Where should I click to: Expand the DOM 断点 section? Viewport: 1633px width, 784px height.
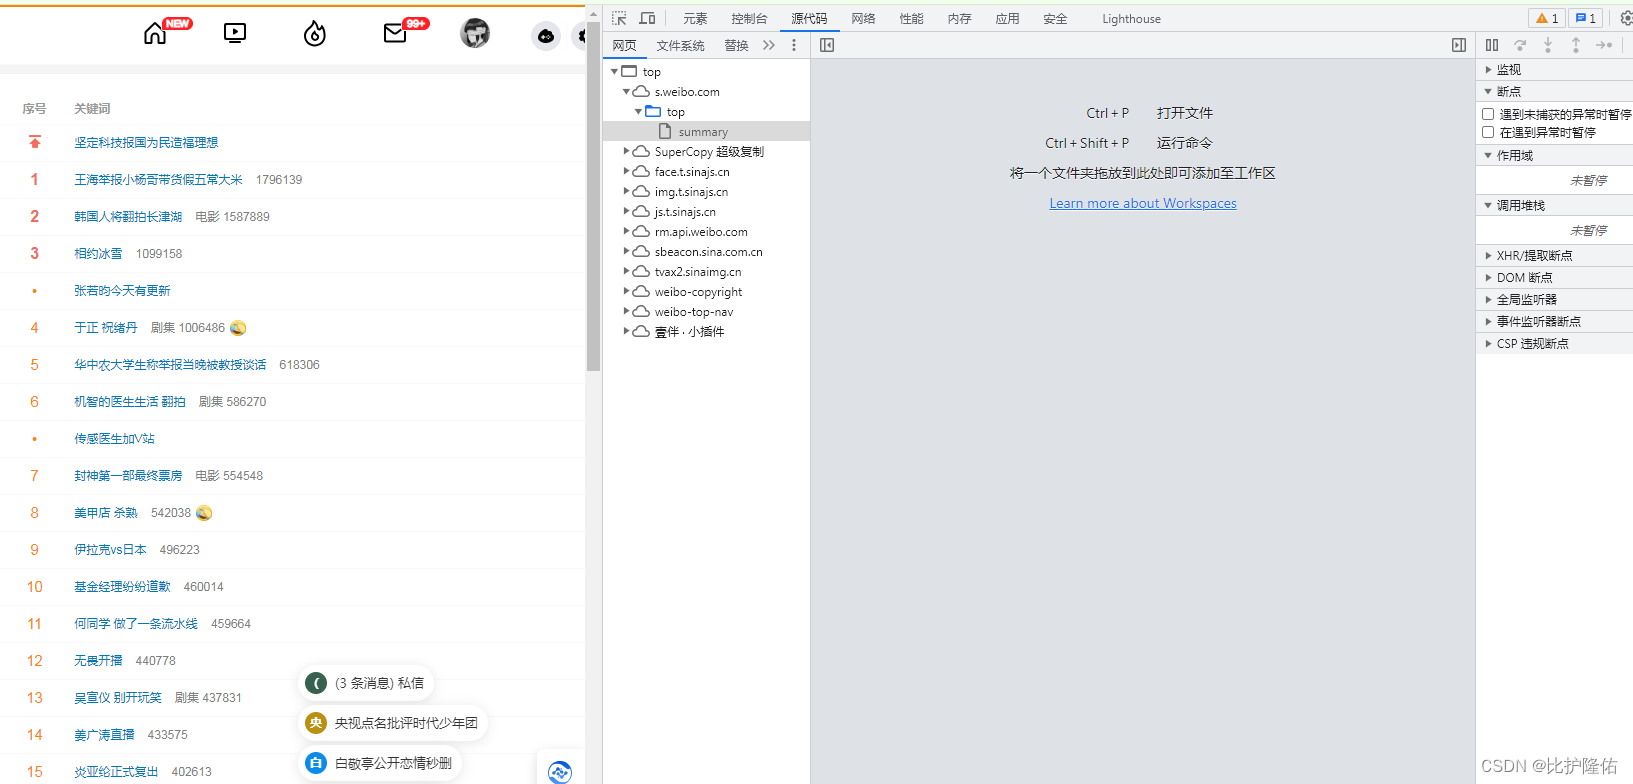[1555, 277]
